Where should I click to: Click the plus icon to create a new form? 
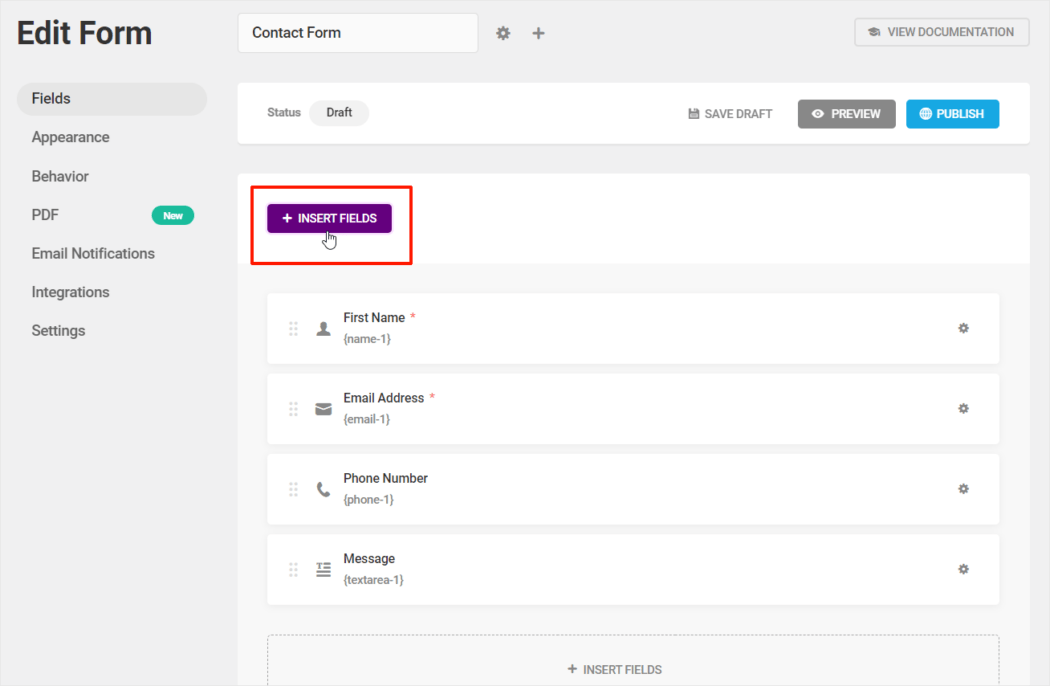[538, 32]
